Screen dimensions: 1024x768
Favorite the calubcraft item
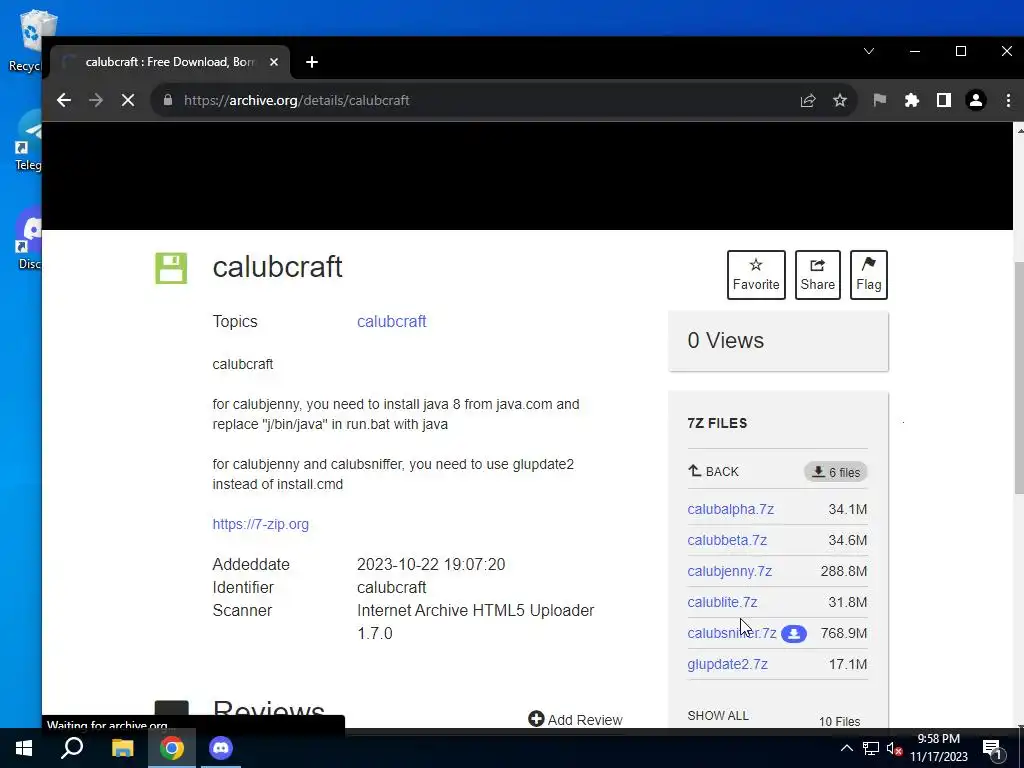tap(756, 275)
